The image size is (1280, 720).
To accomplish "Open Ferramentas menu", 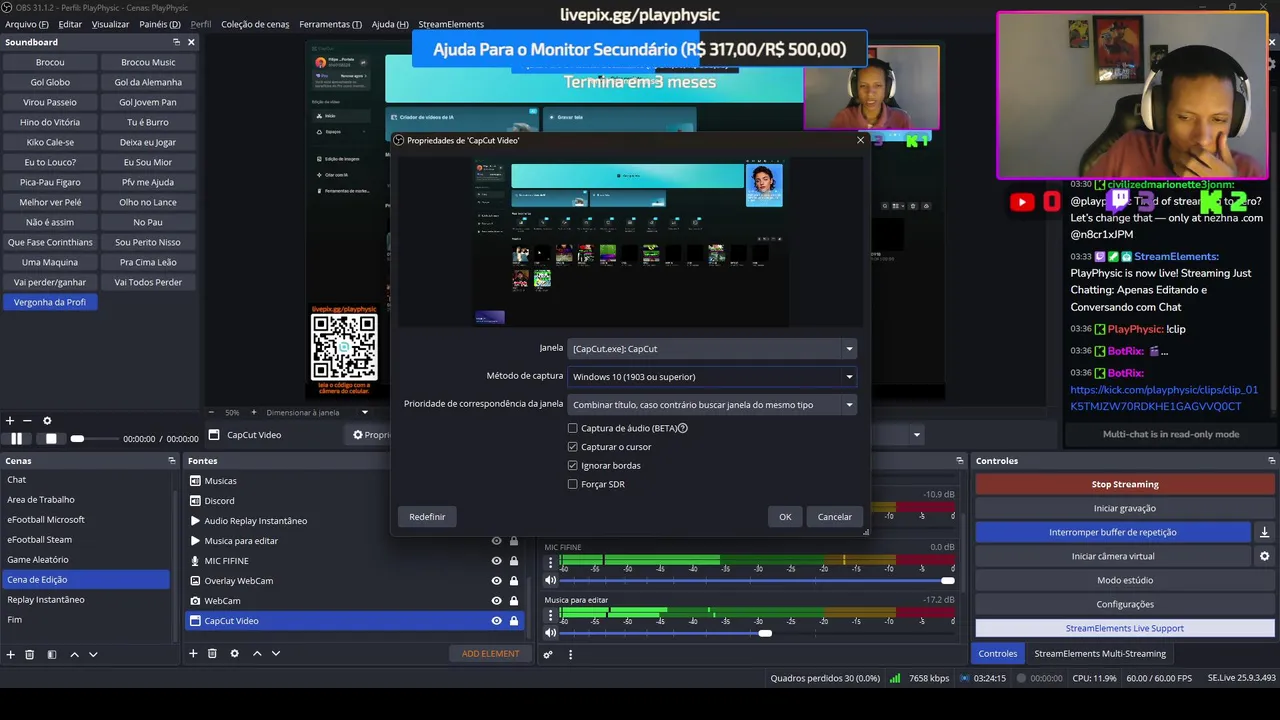I will pos(330,24).
